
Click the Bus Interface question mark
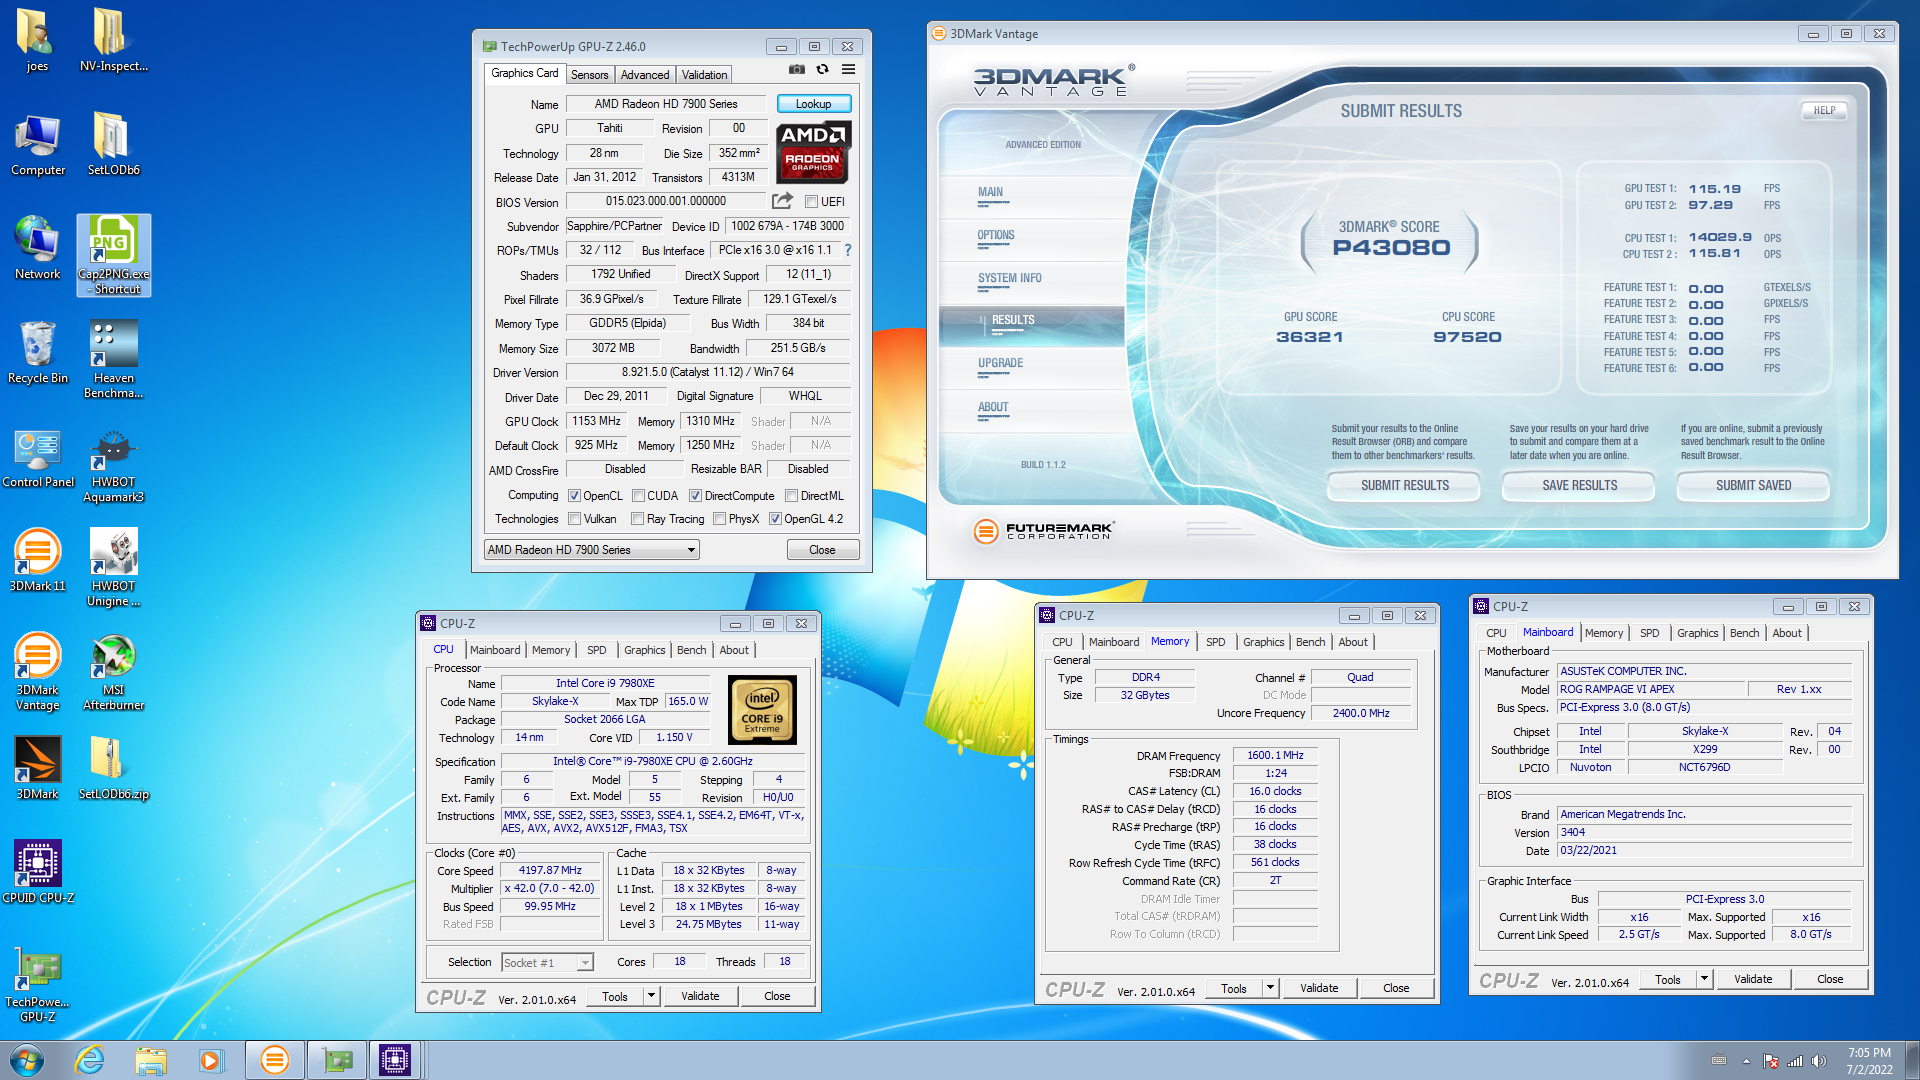click(848, 250)
